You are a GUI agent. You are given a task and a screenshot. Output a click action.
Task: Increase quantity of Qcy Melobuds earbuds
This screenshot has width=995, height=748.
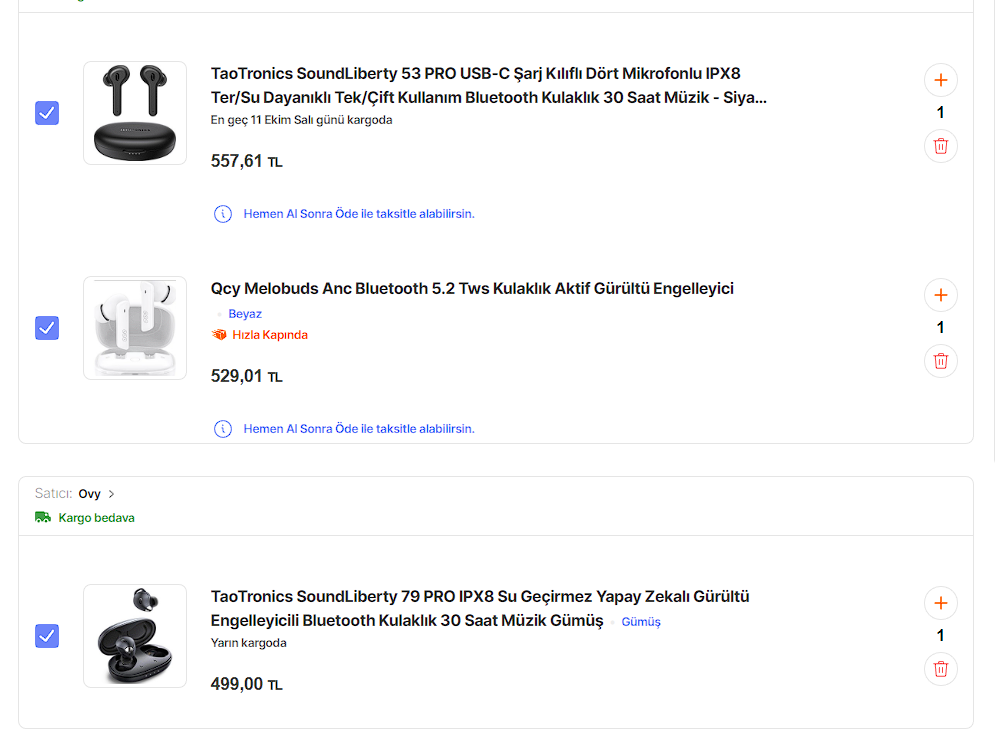coord(940,295)
